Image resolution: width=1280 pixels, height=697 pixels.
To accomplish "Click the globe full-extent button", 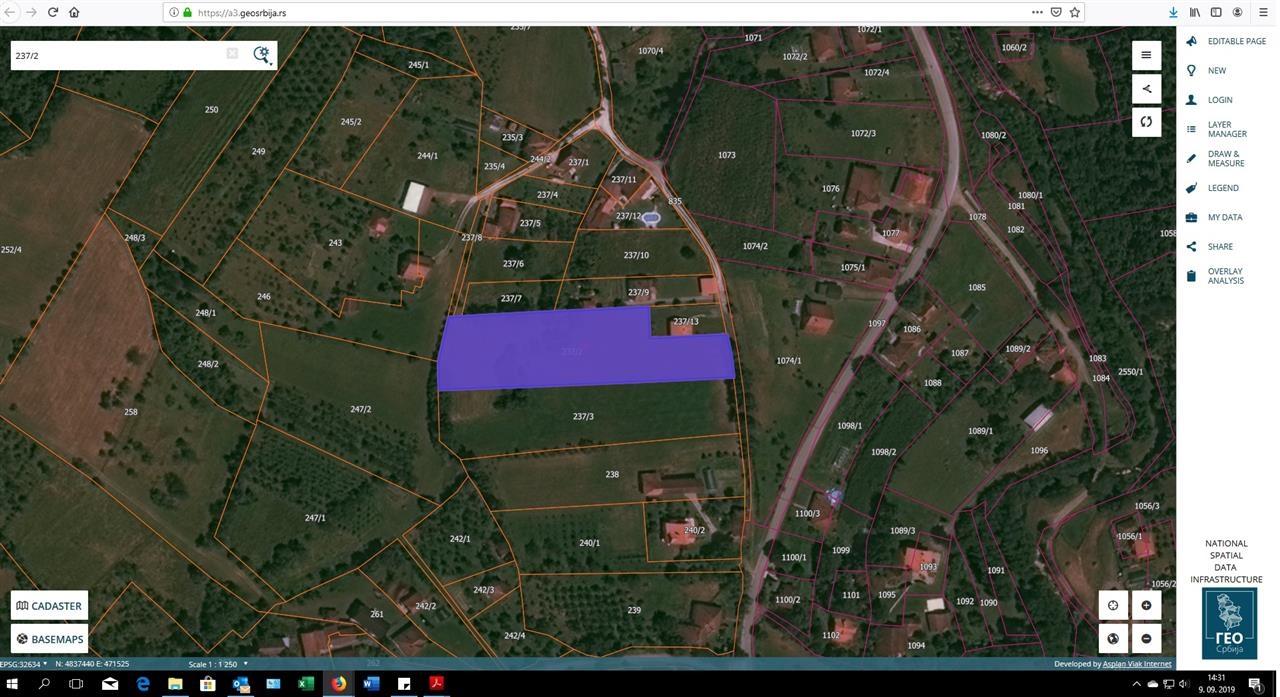I will 1113,638.
